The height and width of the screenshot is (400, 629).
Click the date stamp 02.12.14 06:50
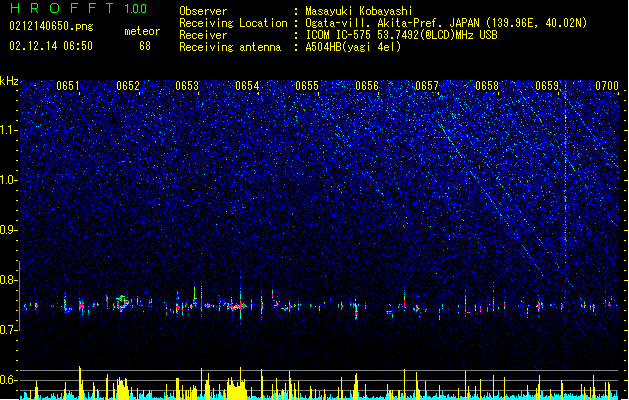(x=51, y=46)
